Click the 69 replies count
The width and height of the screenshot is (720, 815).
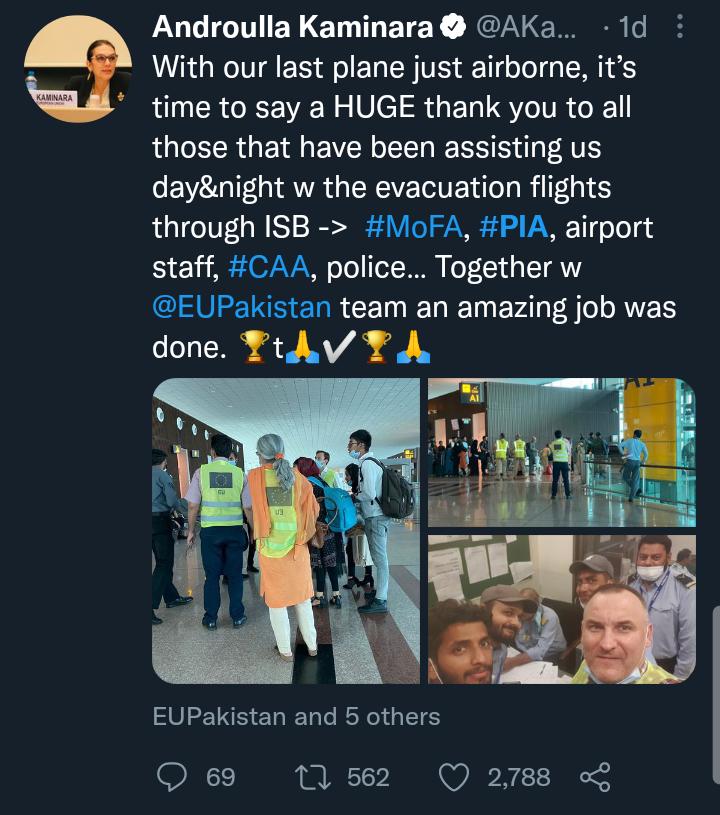click(220, 776)
